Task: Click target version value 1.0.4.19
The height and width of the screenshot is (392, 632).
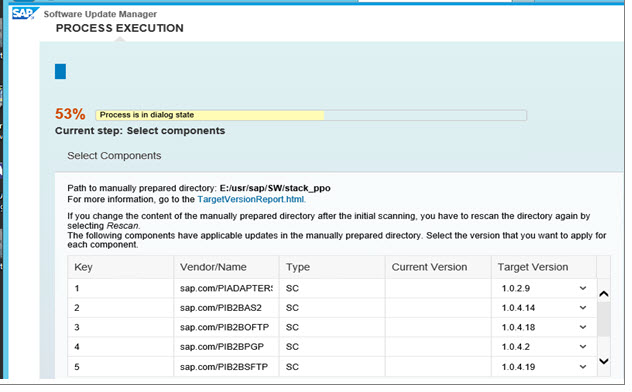Action: click(518, 366)
